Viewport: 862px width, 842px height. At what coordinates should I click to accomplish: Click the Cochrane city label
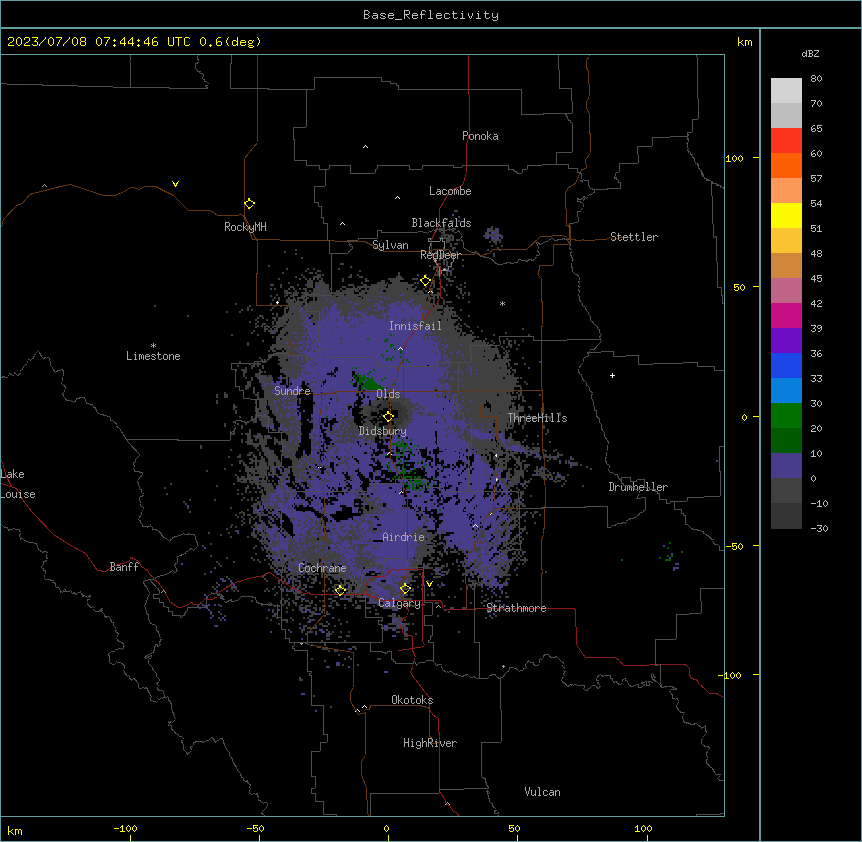[x=322, y=568]
